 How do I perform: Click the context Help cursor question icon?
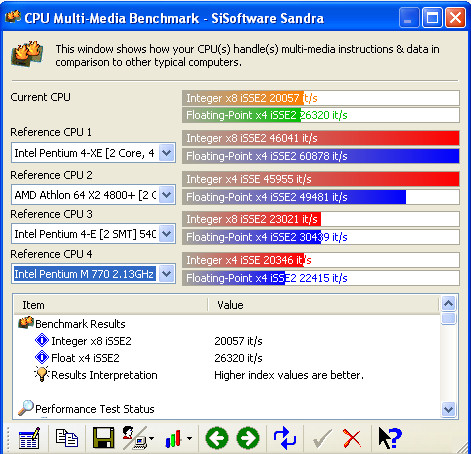390,438
